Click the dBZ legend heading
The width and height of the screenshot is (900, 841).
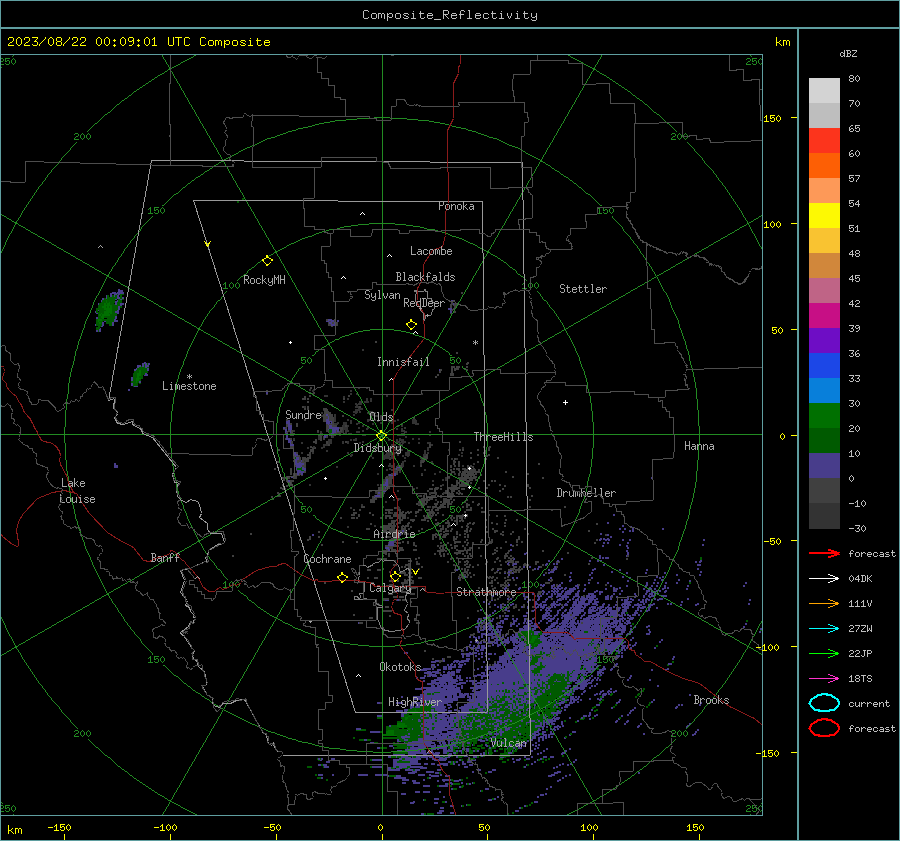(x=848, y=53)
